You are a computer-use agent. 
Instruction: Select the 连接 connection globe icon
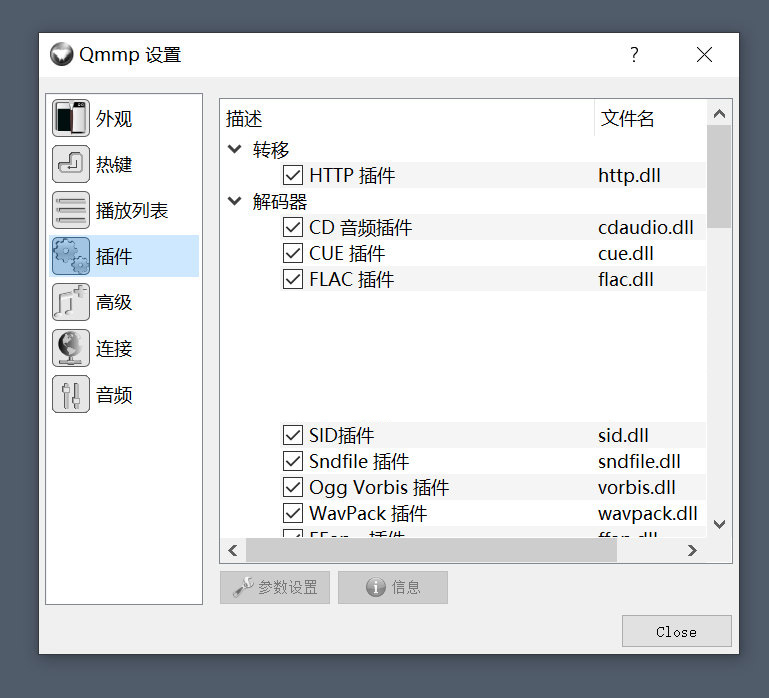click(71, 349)
